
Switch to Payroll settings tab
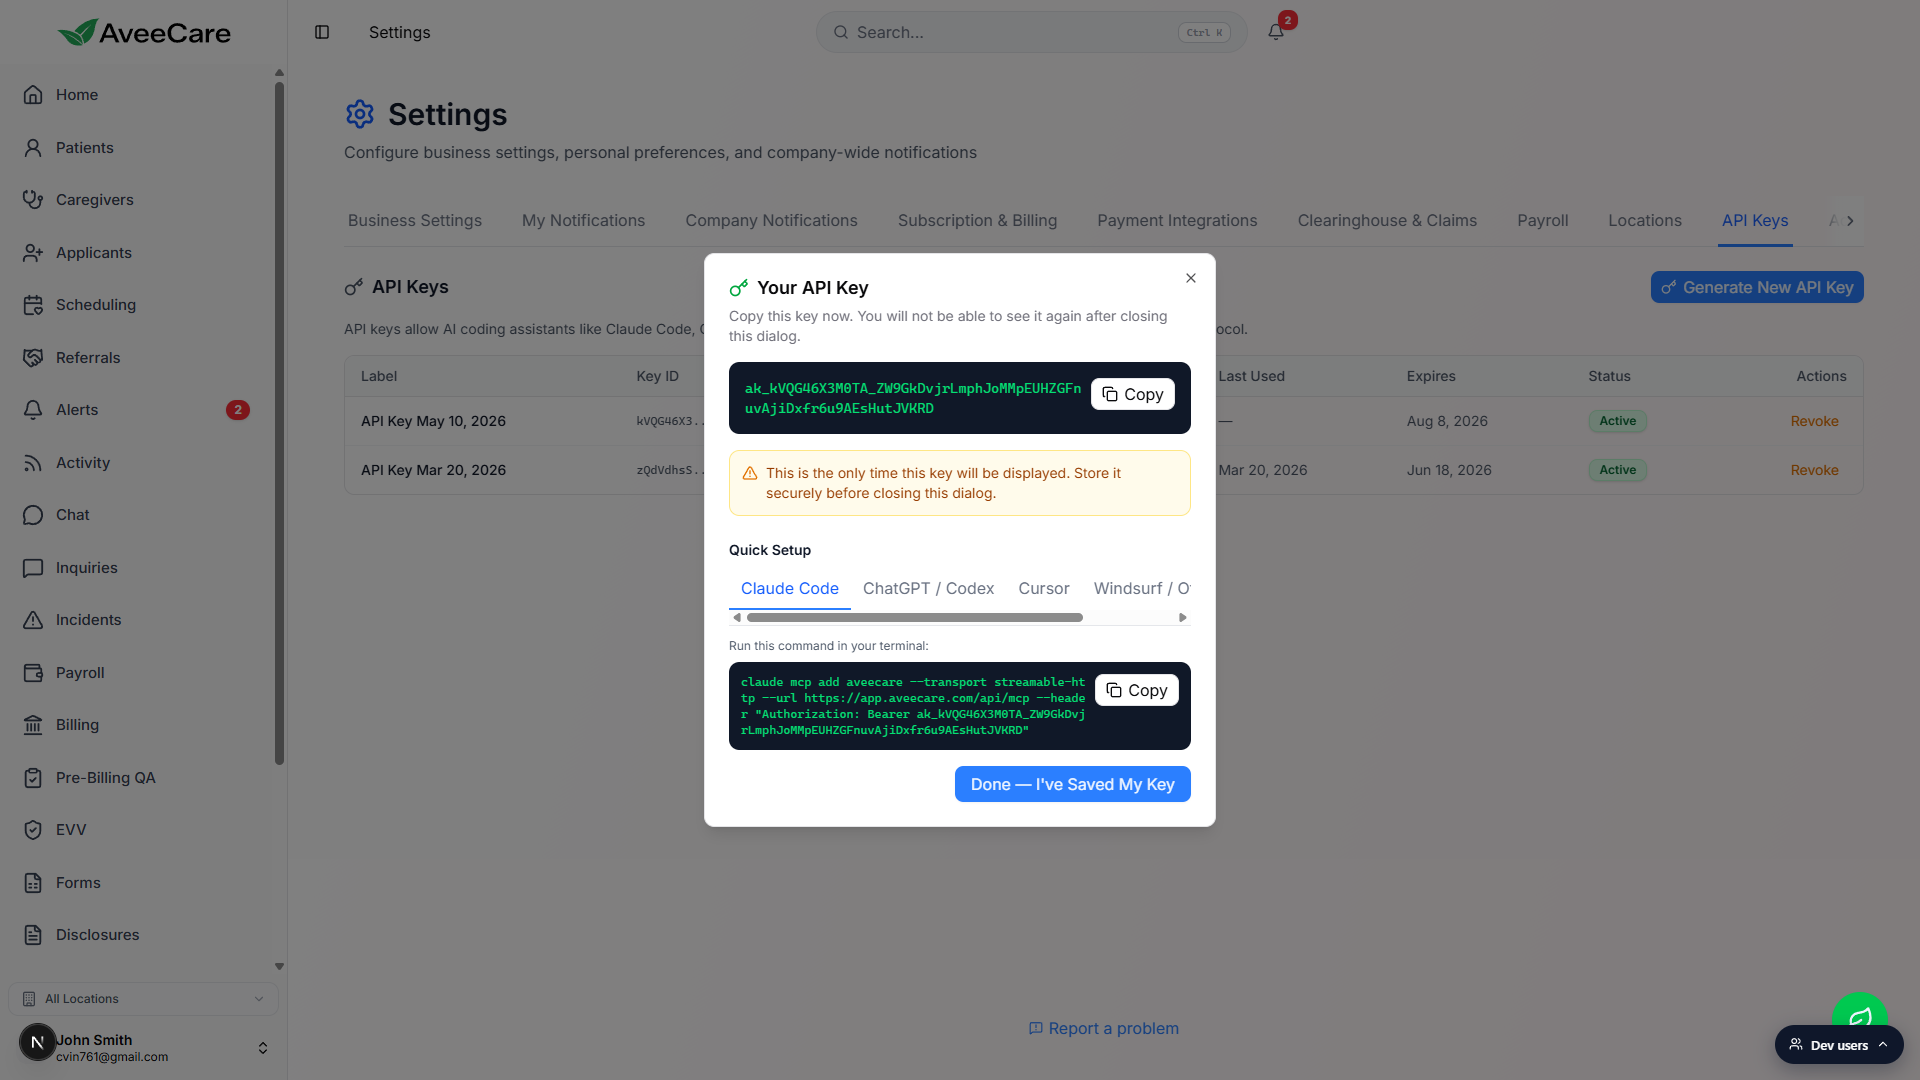pyautogui.click(x=1542, y=220)
